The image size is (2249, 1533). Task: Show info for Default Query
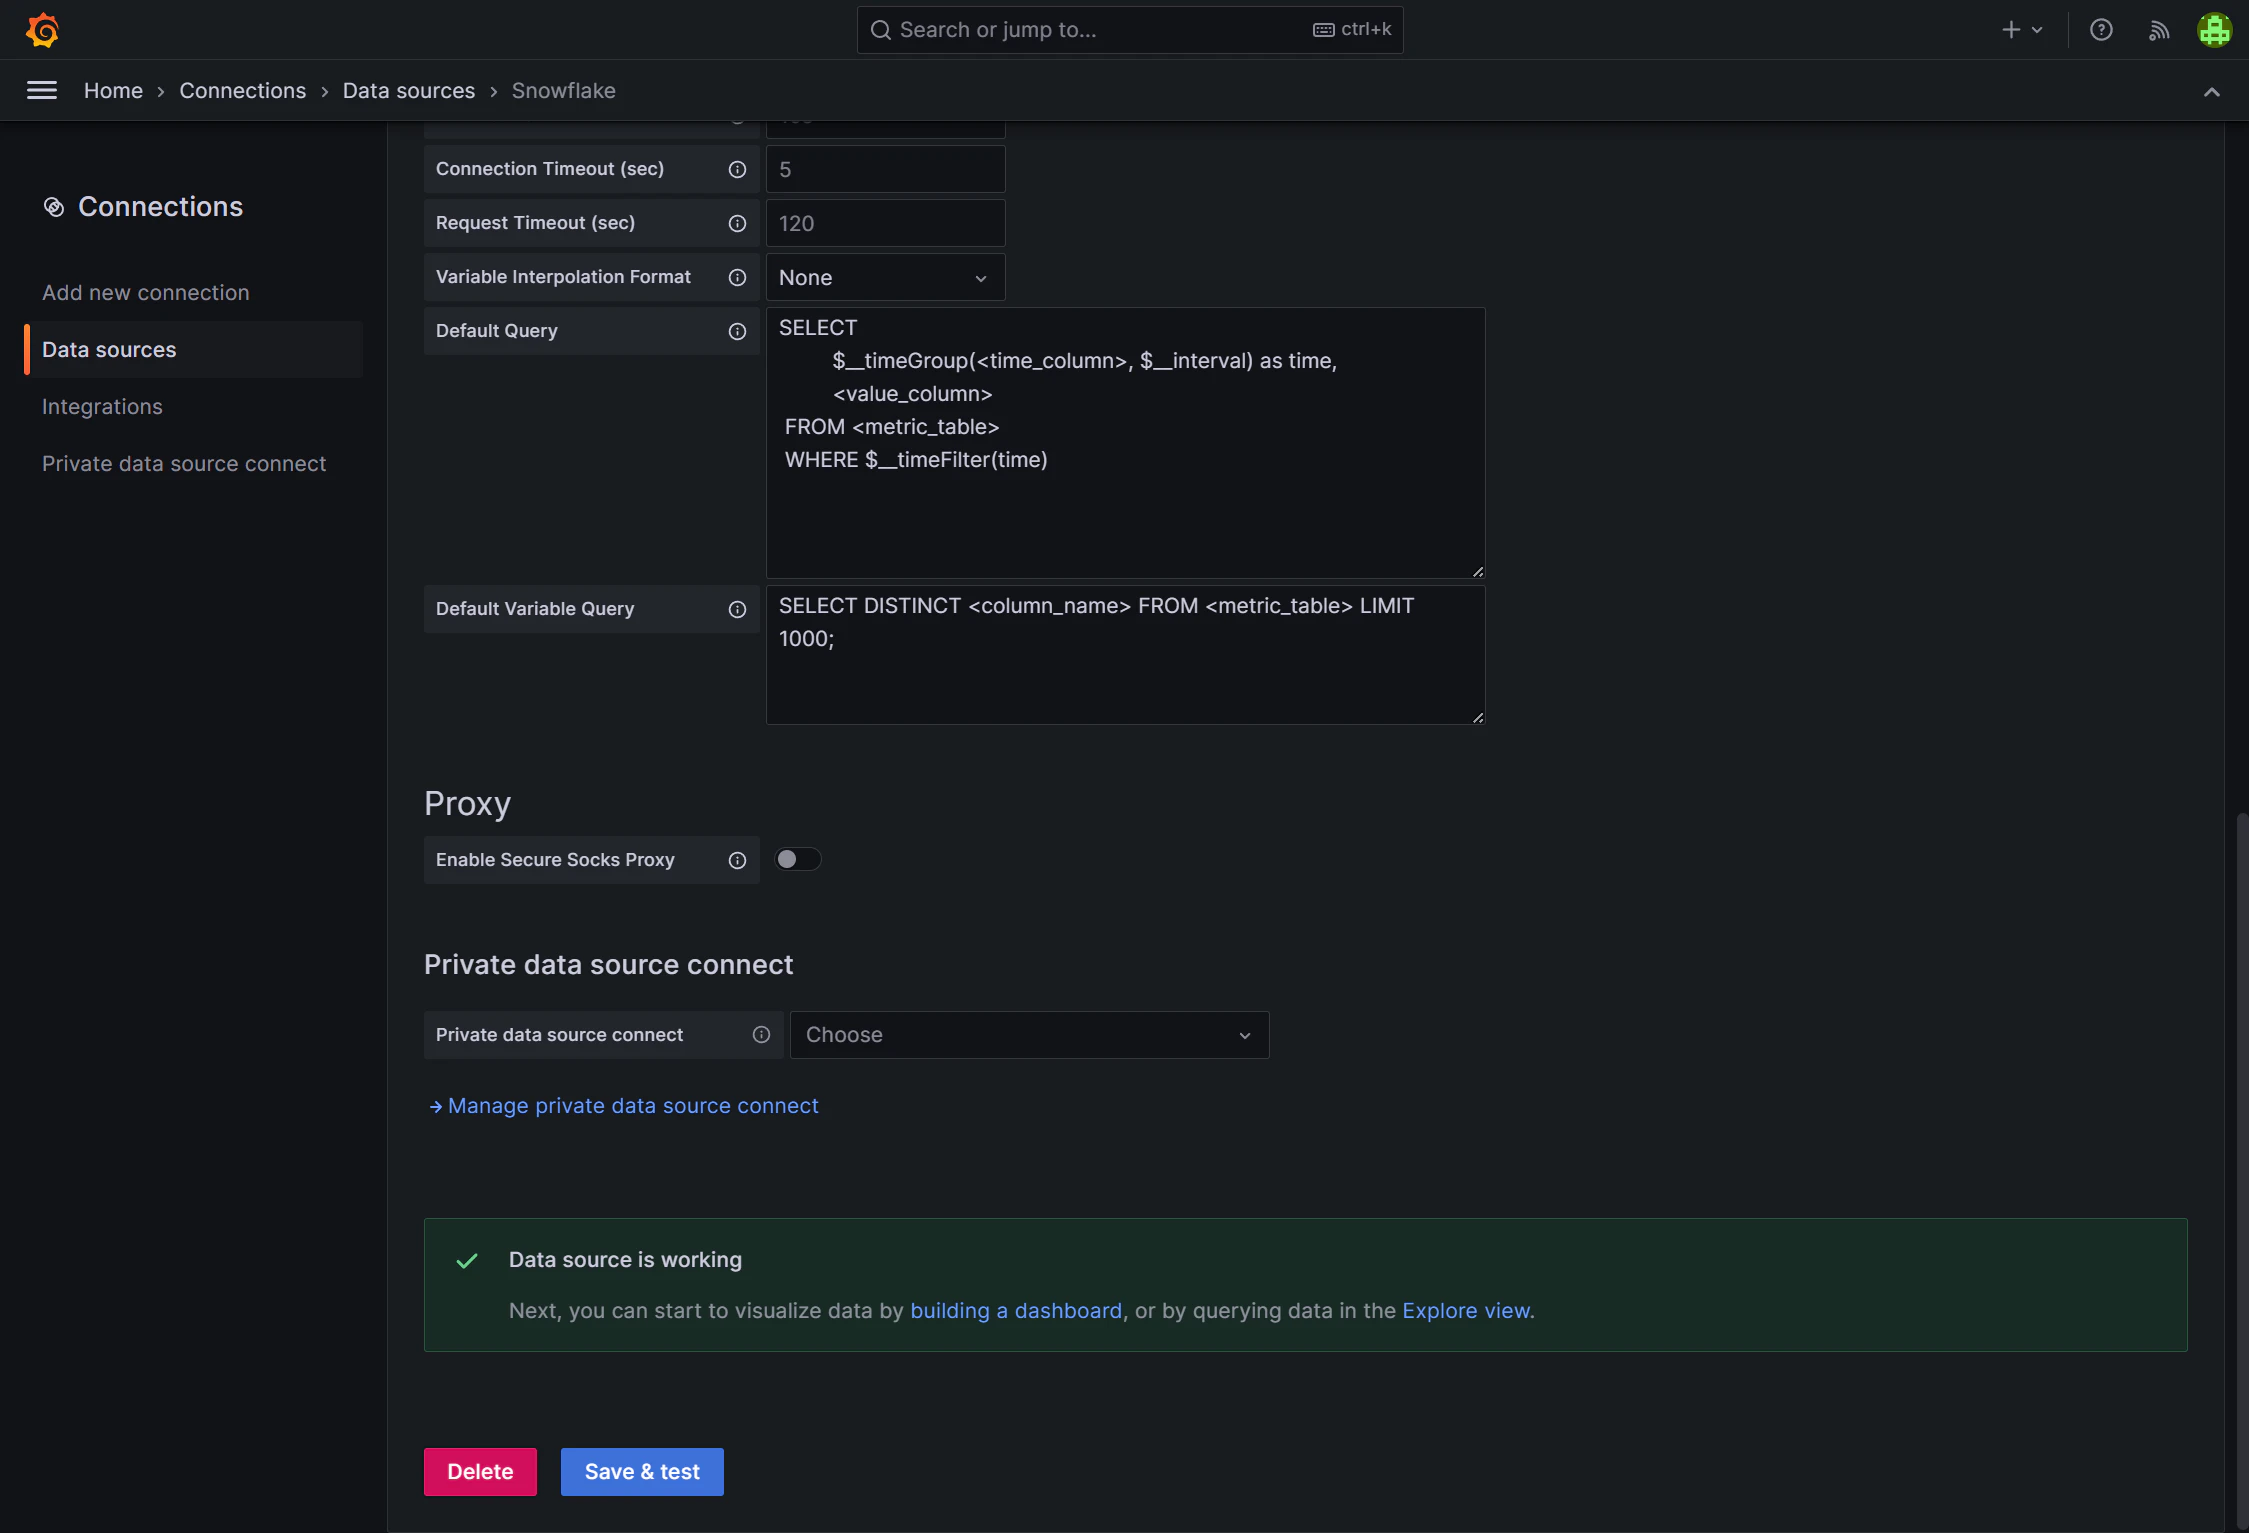click(737, 331)
